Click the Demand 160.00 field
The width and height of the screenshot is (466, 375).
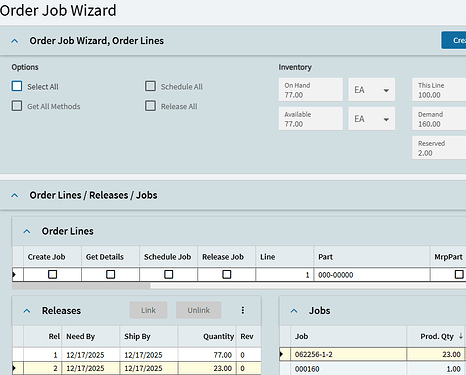[439, 119]
